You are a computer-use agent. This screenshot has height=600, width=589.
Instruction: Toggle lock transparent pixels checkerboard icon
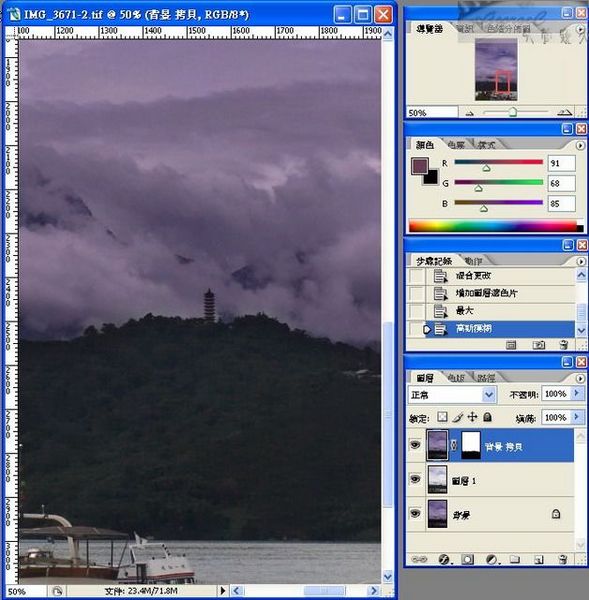(442, 417)
